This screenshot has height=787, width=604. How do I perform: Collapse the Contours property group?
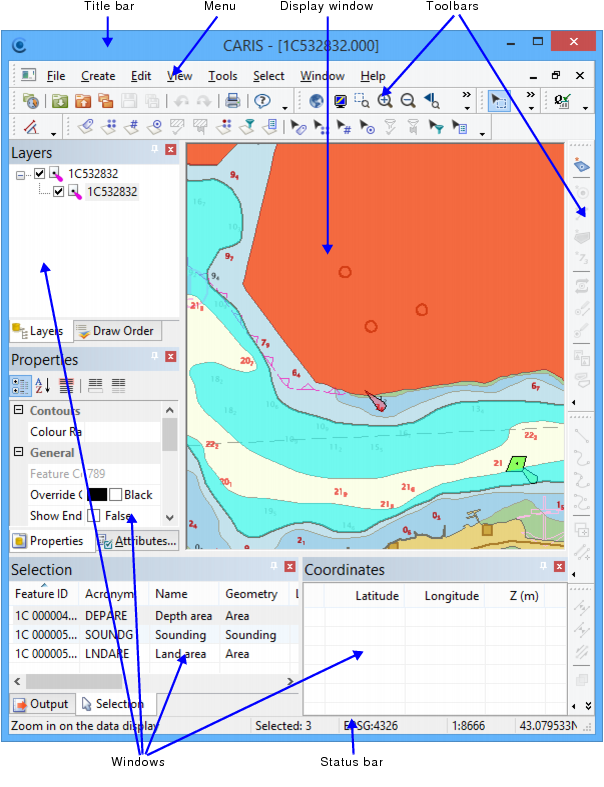click(18, 411)
